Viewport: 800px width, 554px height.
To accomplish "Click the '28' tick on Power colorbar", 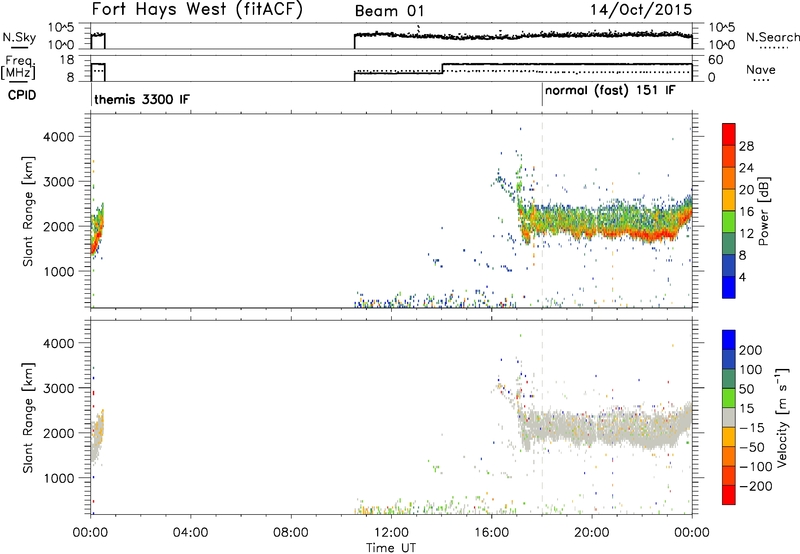I will (746, 146).
